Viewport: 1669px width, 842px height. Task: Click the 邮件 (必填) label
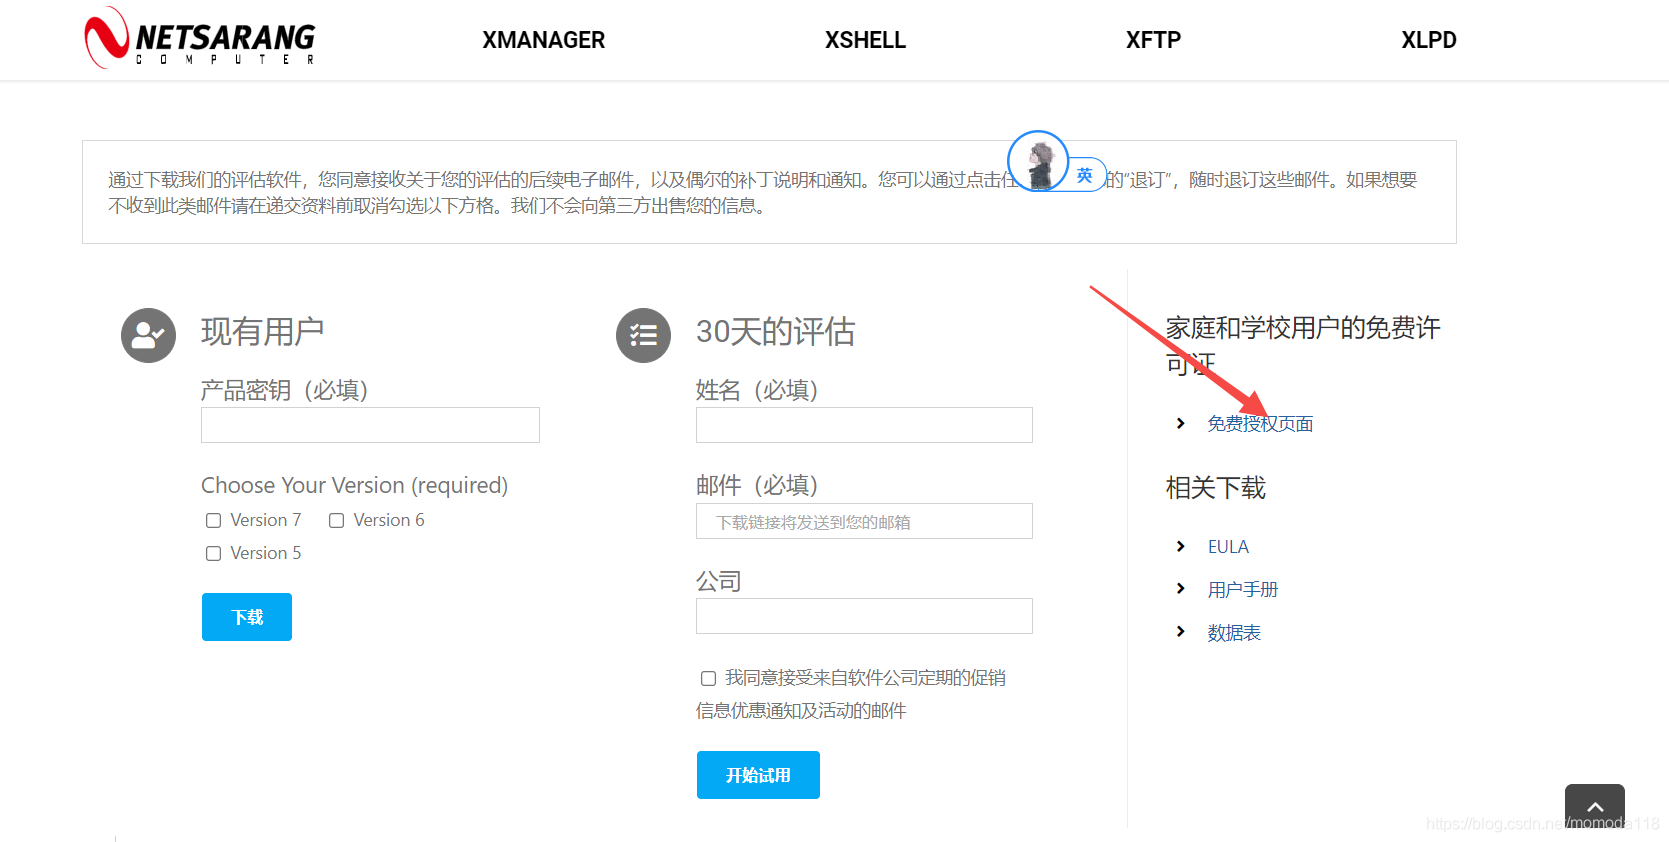point(757,485)
